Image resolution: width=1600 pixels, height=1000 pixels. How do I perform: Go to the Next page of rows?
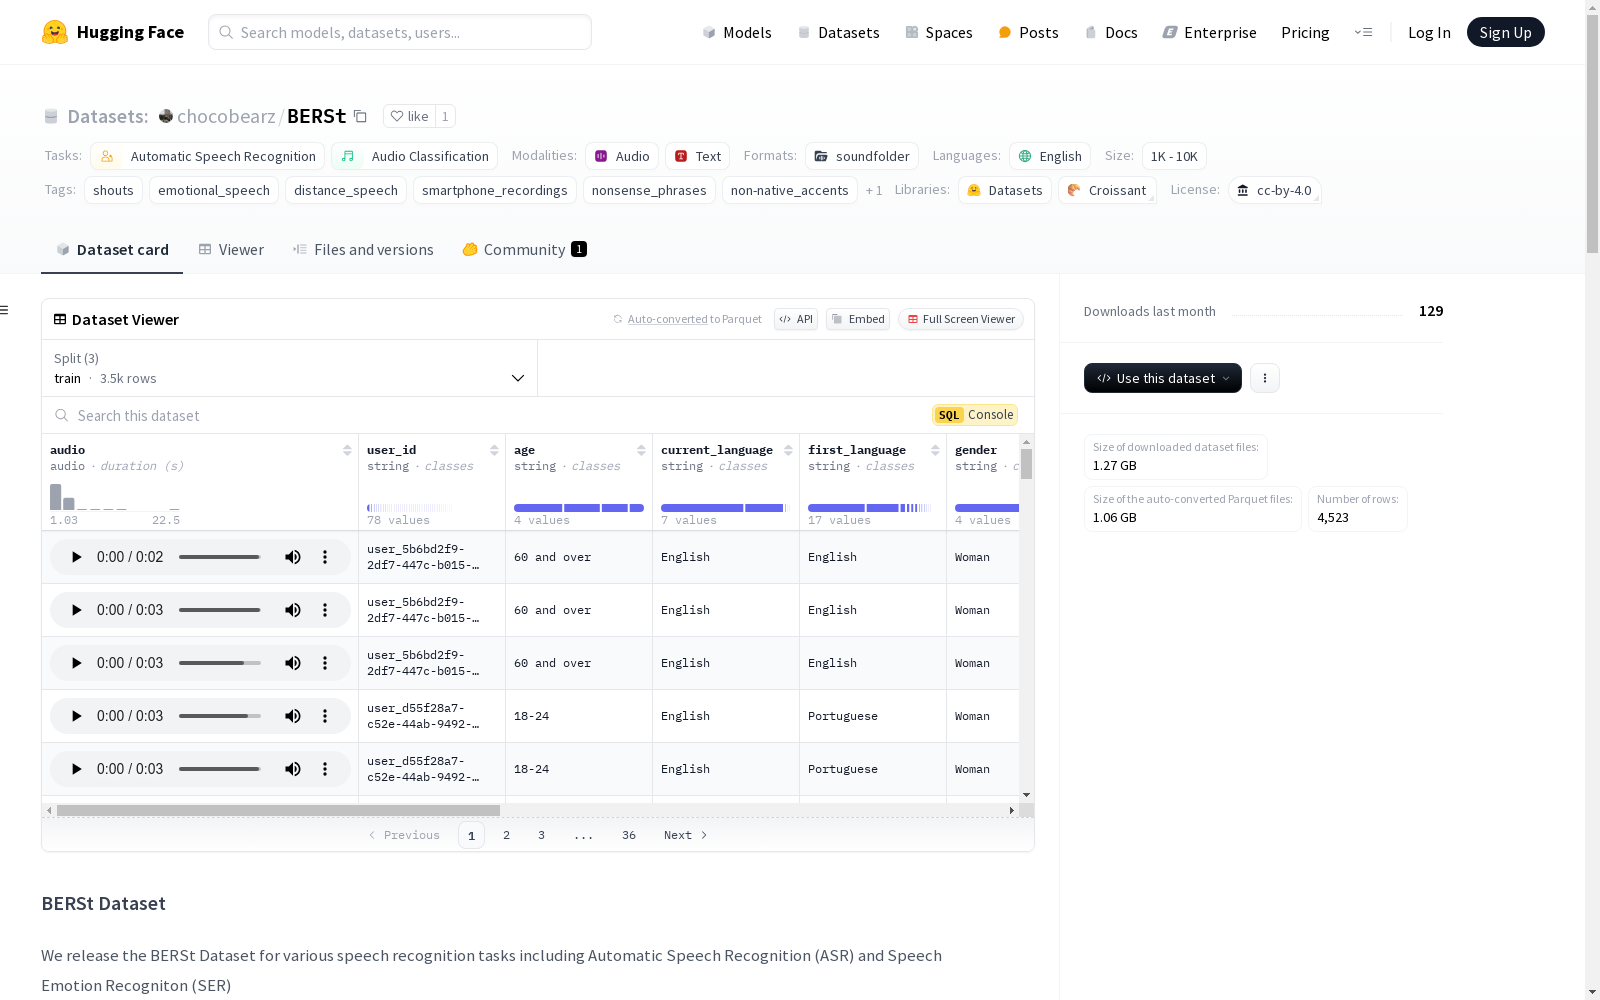685,835
